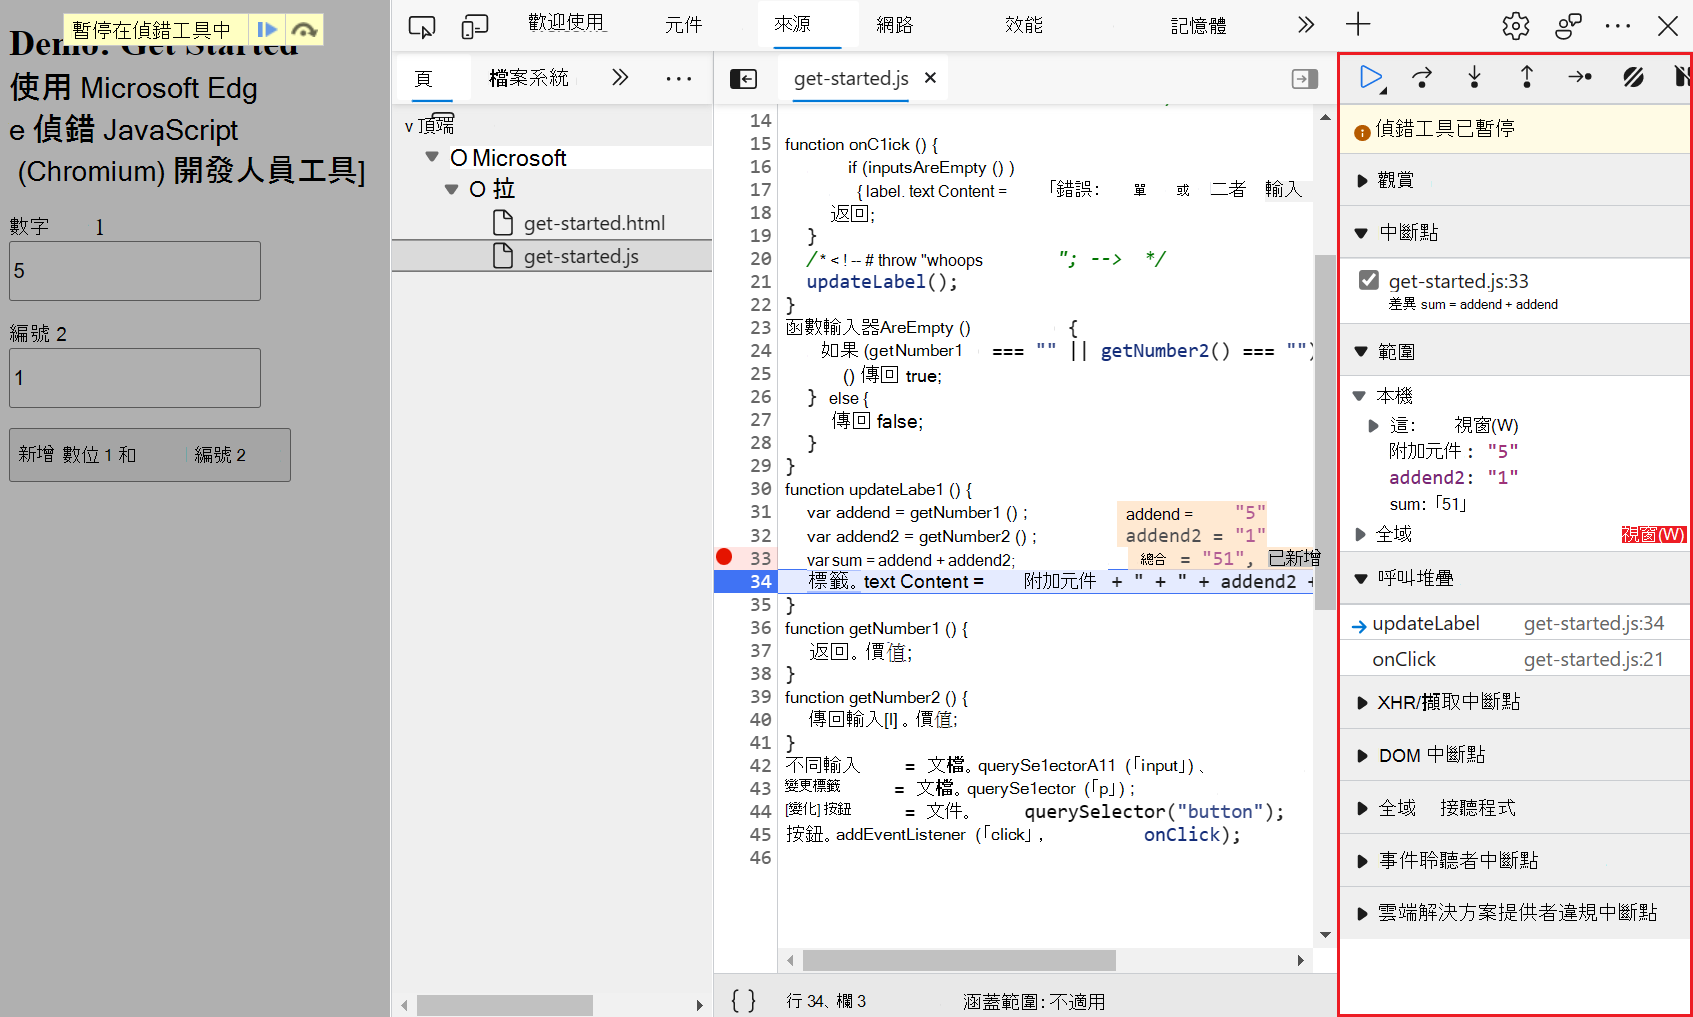This screenshot has height=1017, width=1693.
Task: Toggle breakpoint on line 33
Action: pos(725,557)
